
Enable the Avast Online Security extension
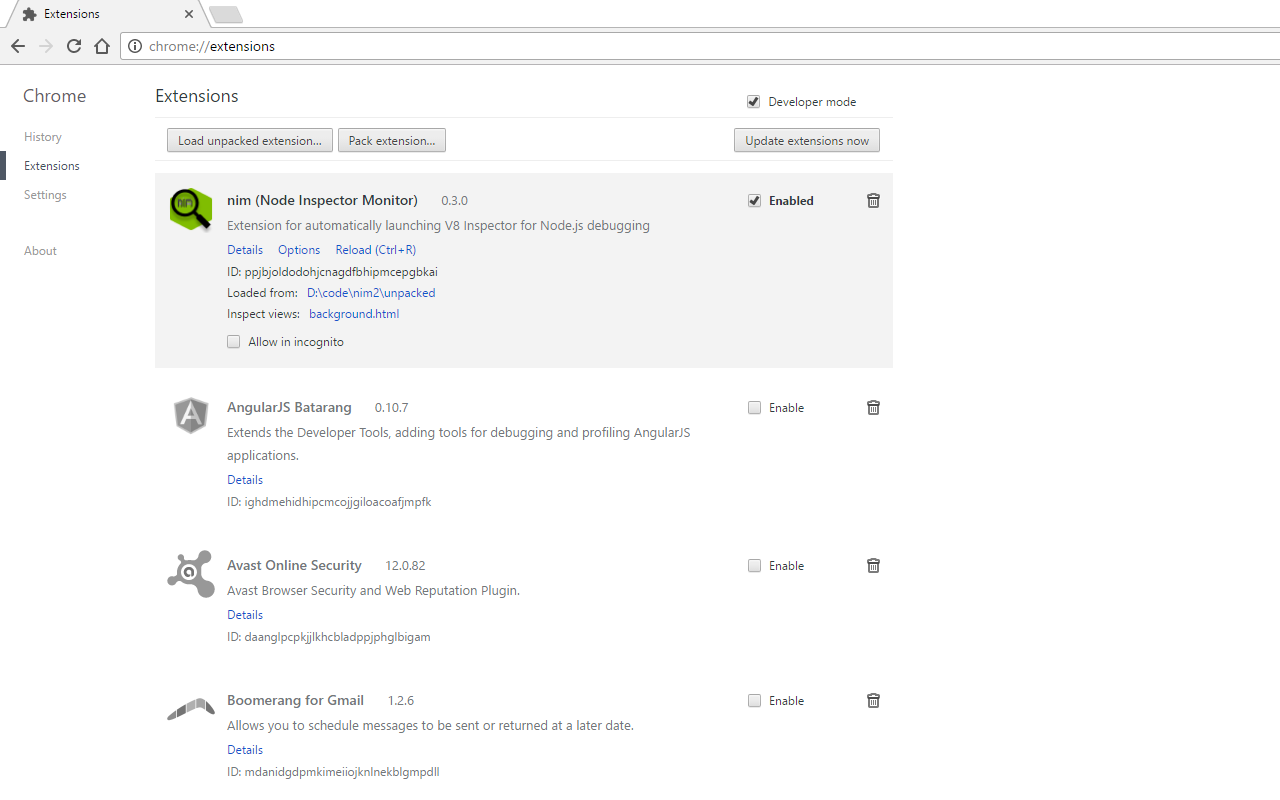click(x=754, y=566)
